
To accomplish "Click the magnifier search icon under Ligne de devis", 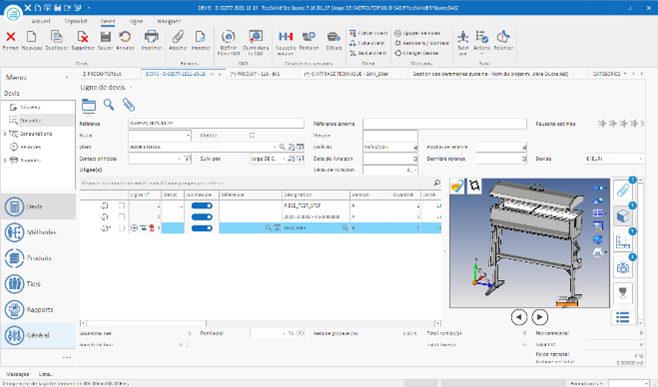I will [x=109, y=105].
